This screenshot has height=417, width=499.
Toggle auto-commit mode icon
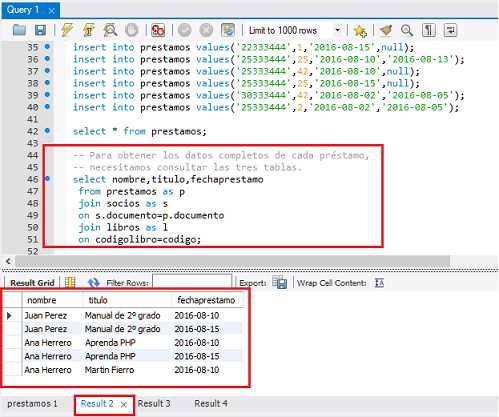[228, 30]
